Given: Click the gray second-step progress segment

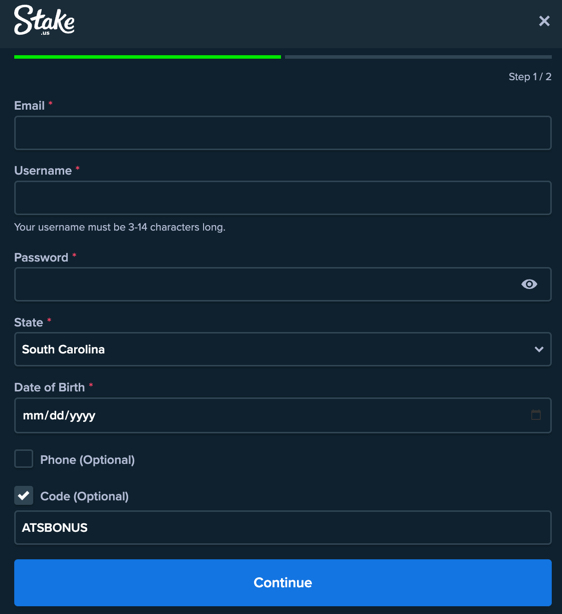Looking at the screenshot, I should tap(418, 57).
